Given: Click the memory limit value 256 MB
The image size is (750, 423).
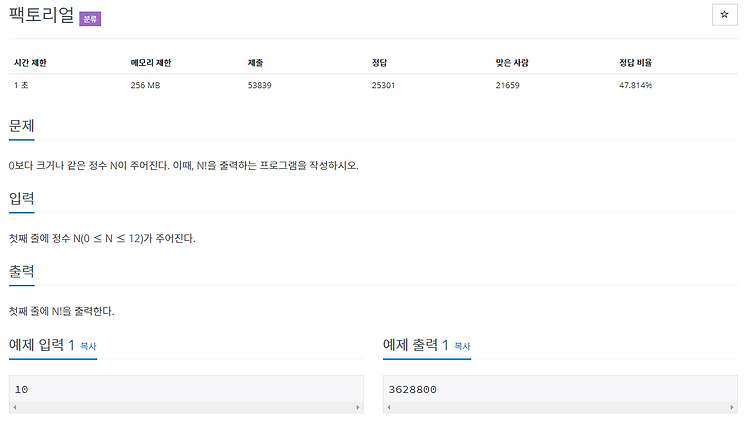Looking at the screenshot, I should tap(145, 85).
